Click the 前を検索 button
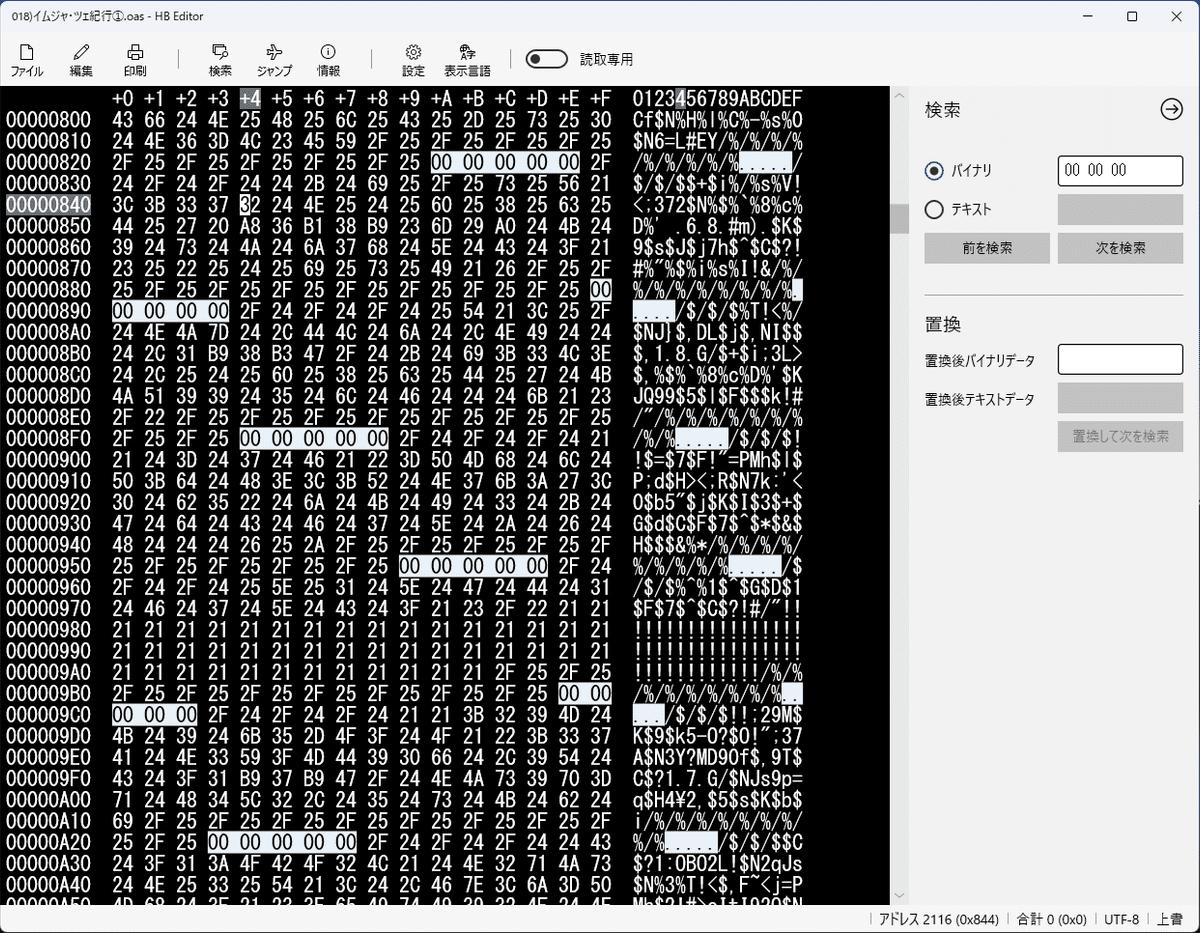Viewport: 1200px width, 933px height. 987,248
